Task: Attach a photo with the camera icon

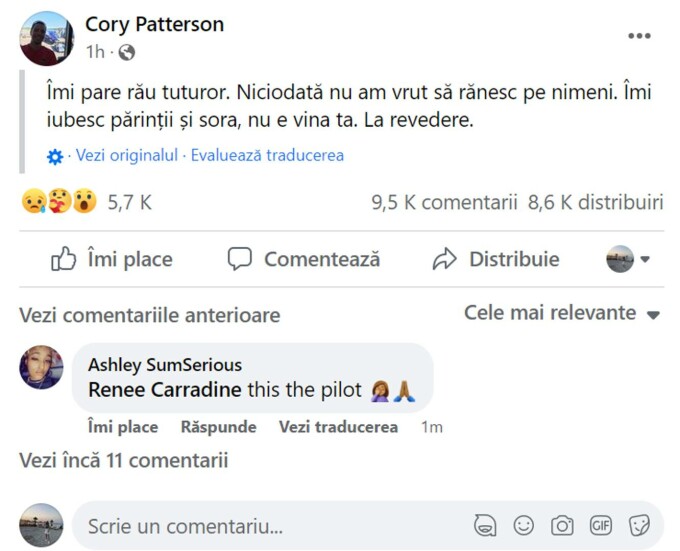Action: pyautogui.click(x=562, y=525)
